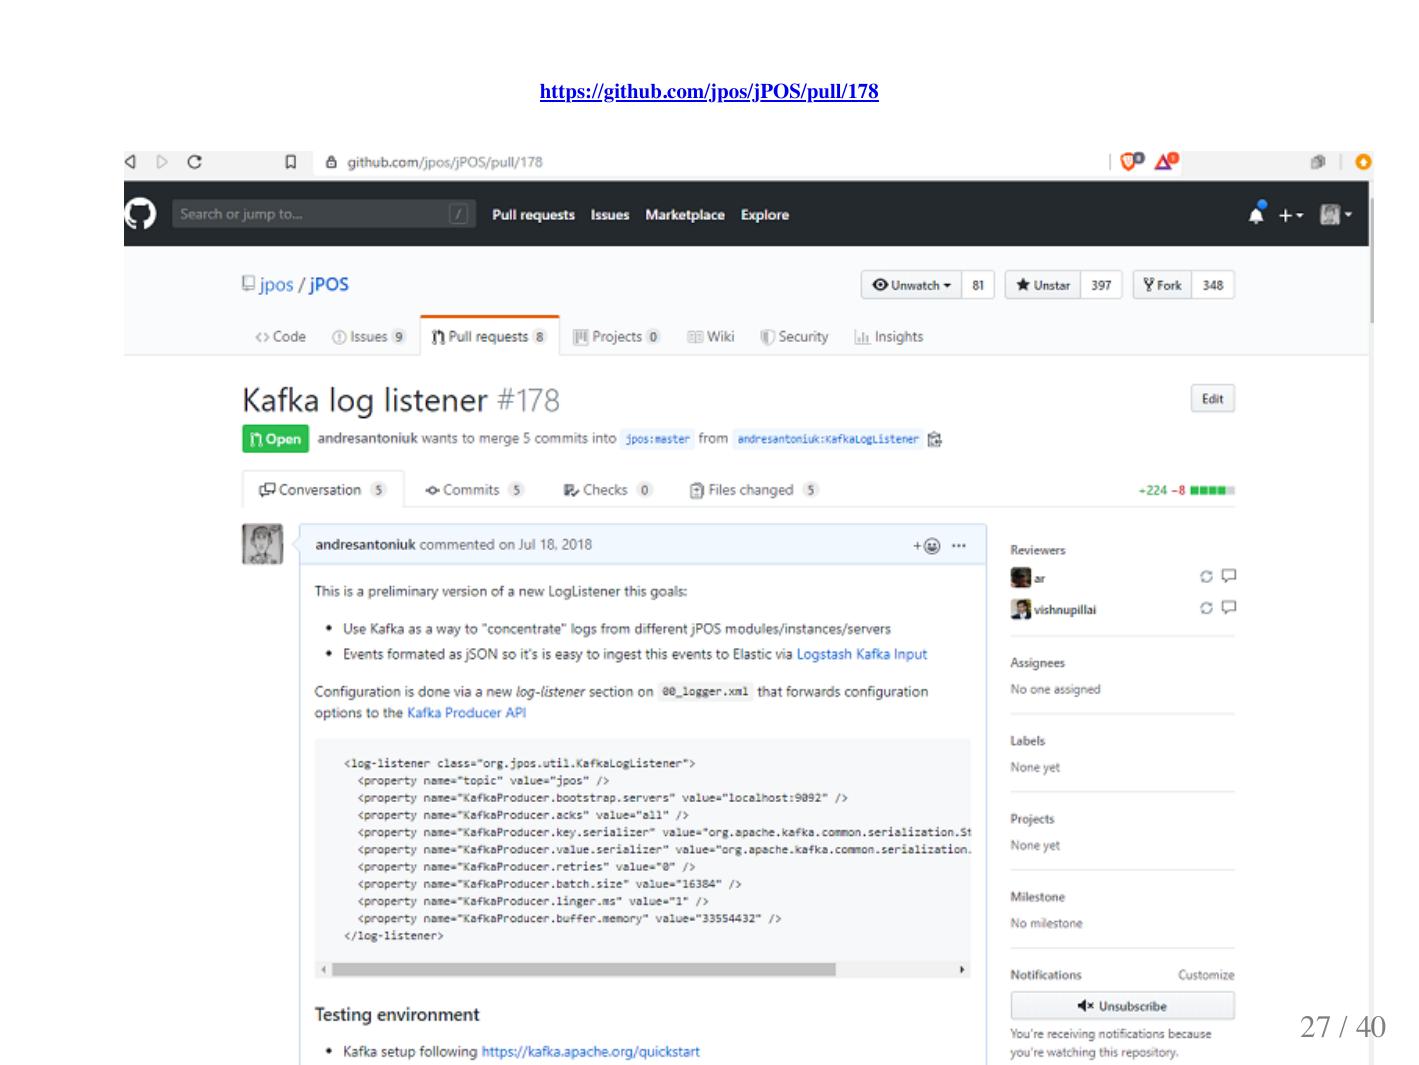
Task: Fork the jPOS repository
Action: (x=1162, y=285)
